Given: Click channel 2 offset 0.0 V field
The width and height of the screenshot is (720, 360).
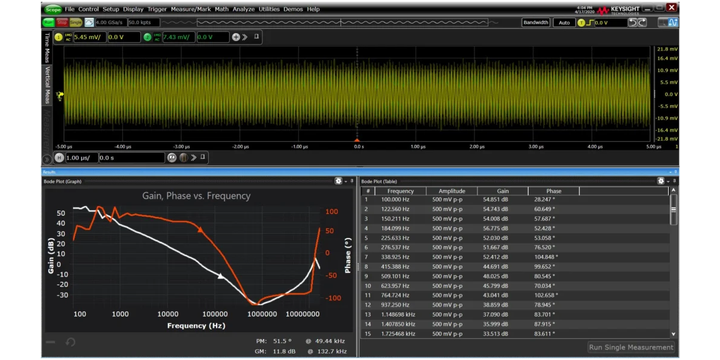Looking at the screenshot, I should pos(213,37).
